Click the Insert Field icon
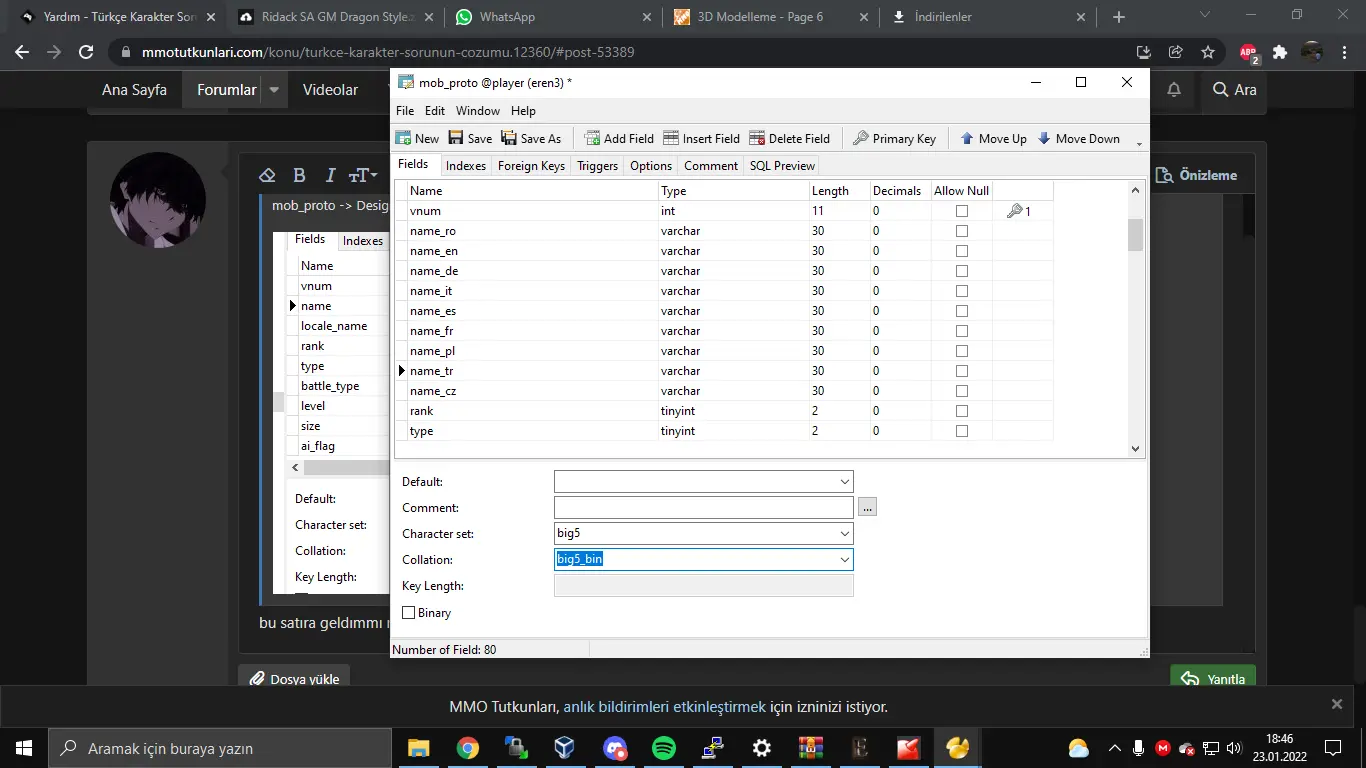 (x=671, y=138)
